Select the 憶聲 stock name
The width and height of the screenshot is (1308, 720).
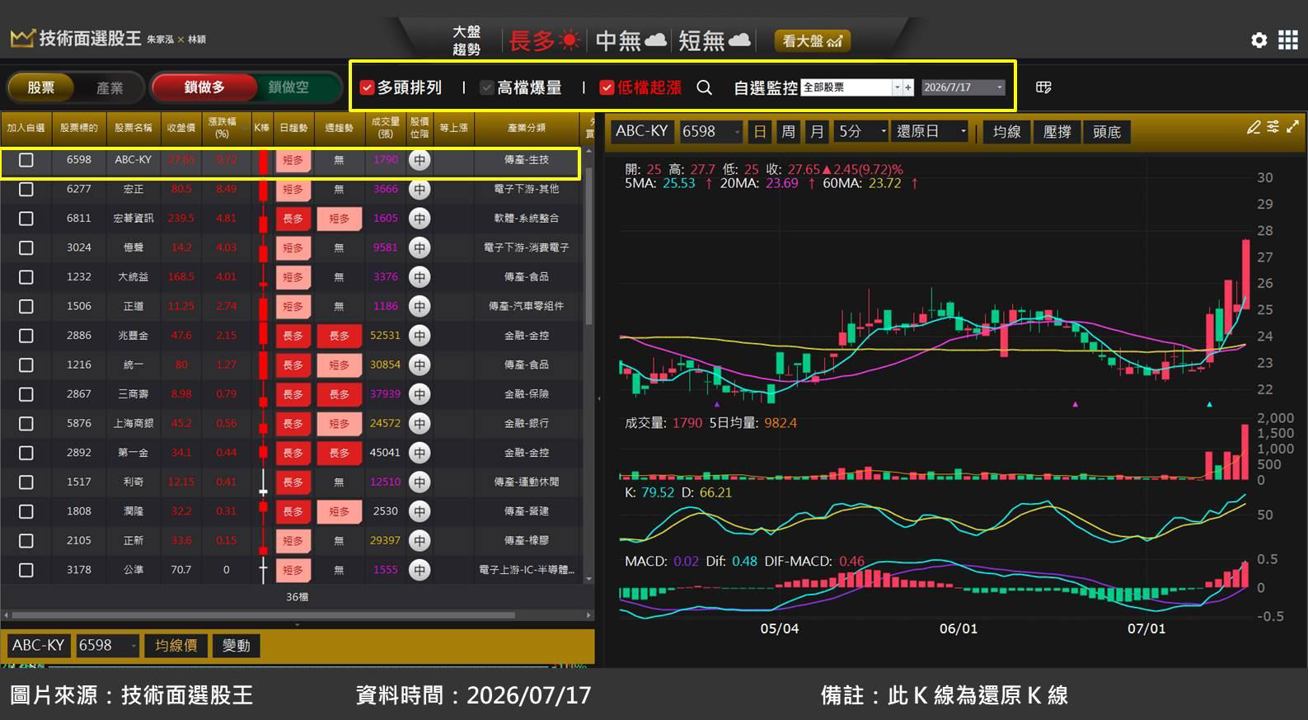point(133,248)
